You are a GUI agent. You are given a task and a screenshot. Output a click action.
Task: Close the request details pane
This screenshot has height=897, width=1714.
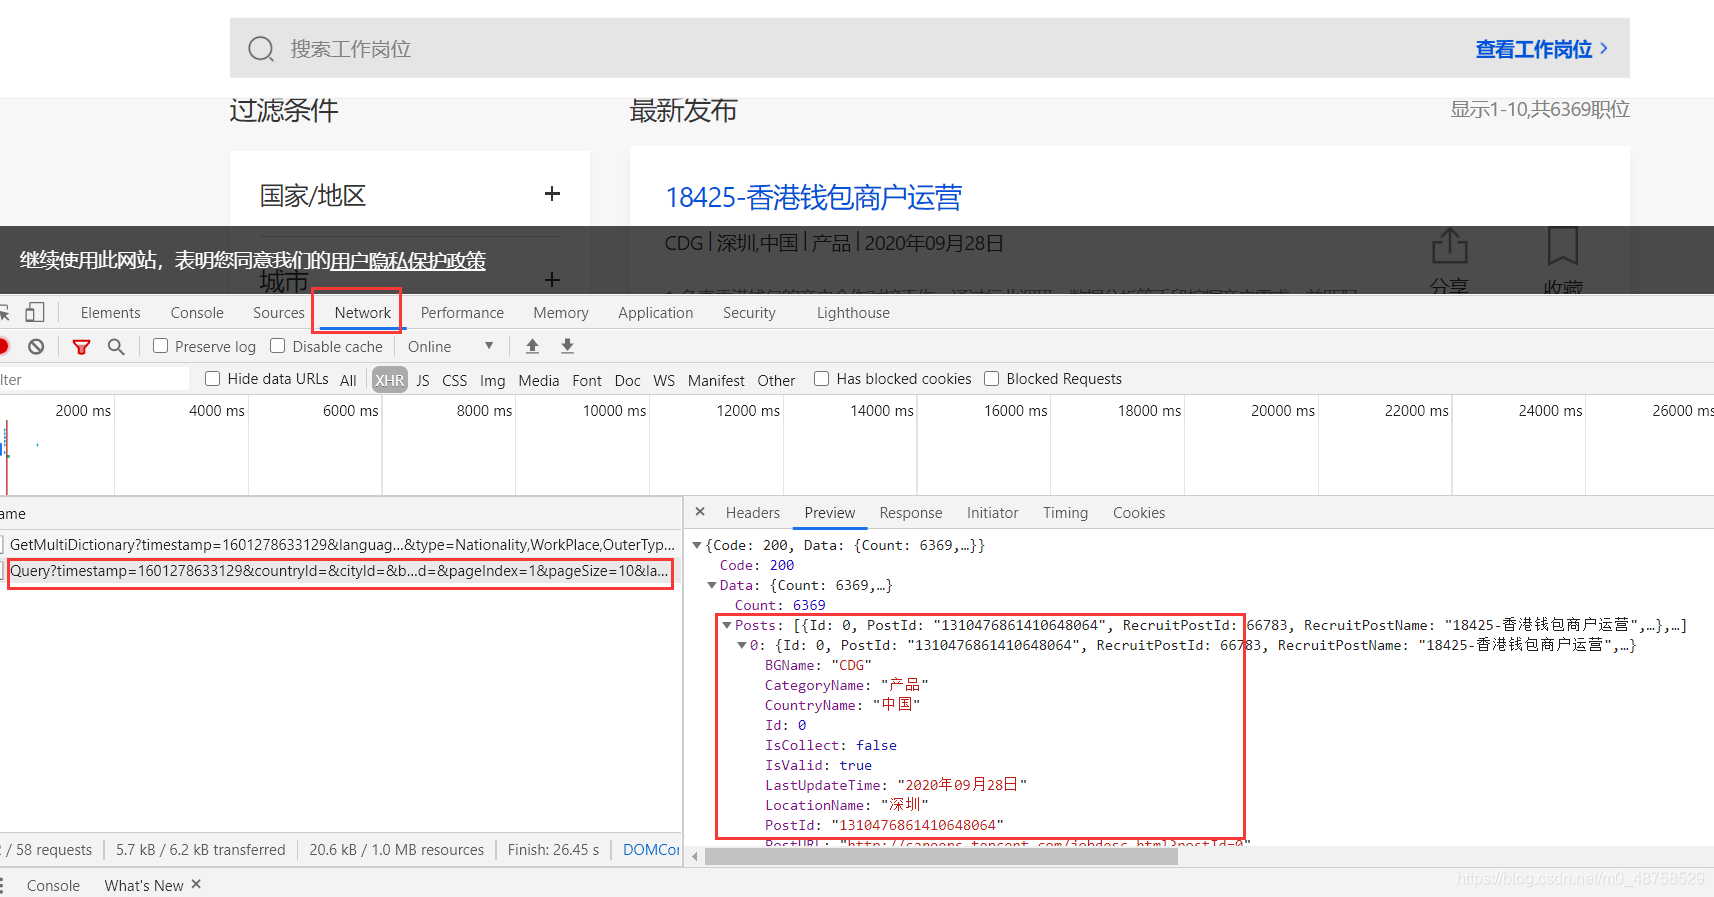700,512
